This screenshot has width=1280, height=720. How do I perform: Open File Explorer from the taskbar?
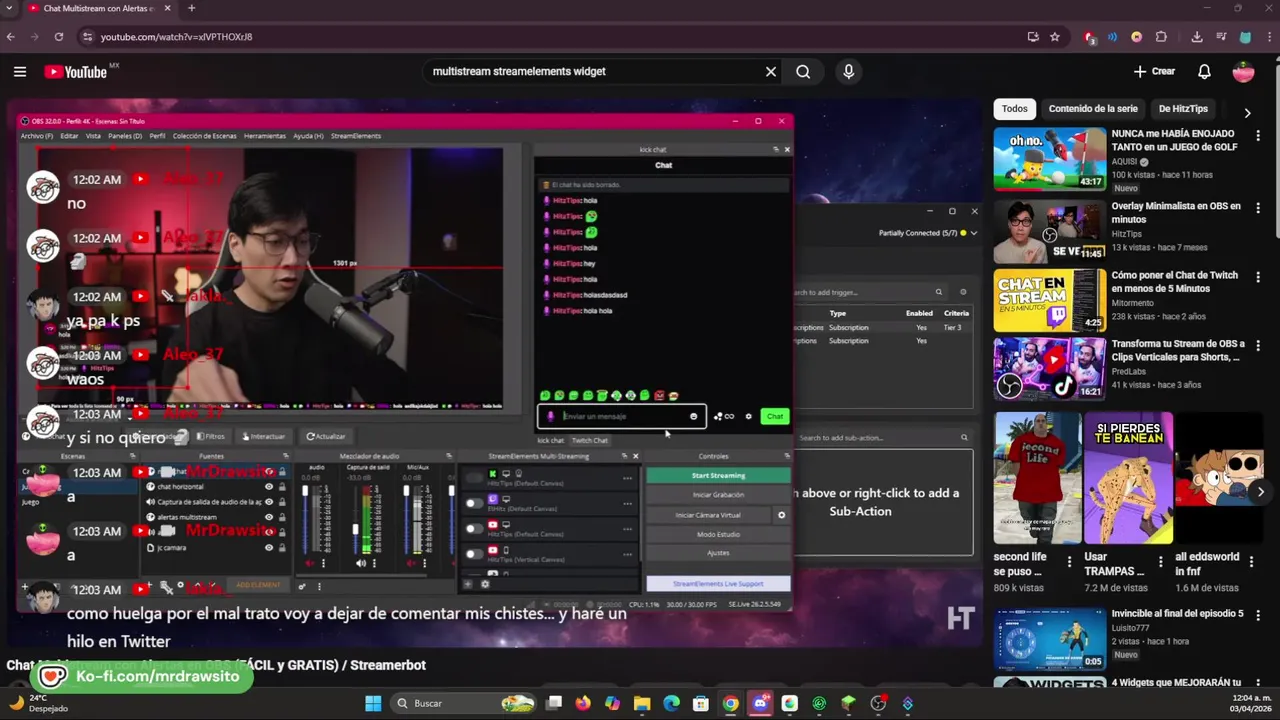tap(642, 703)
